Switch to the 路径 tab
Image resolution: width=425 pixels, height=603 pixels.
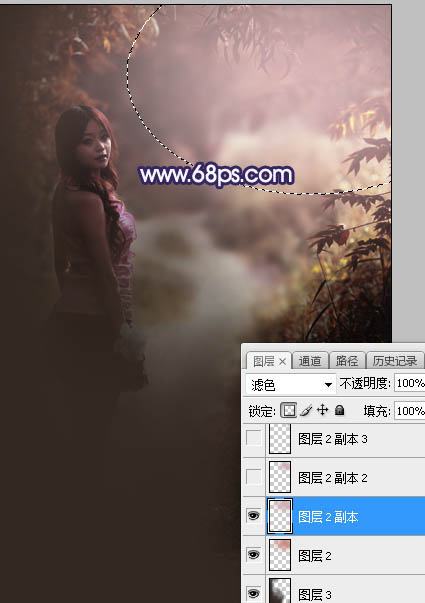(x=347, y=361)
